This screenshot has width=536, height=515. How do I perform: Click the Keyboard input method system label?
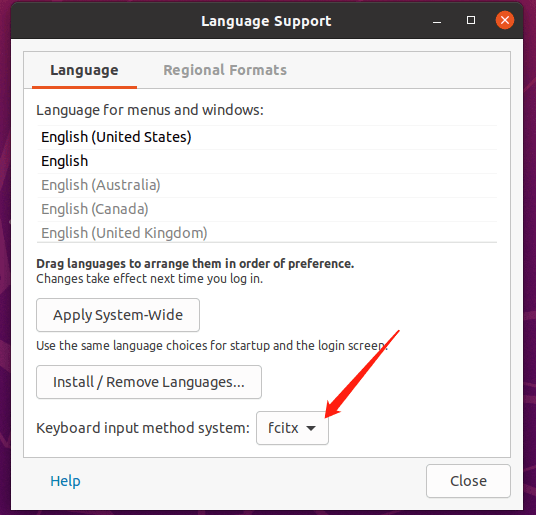click(143, 428)
